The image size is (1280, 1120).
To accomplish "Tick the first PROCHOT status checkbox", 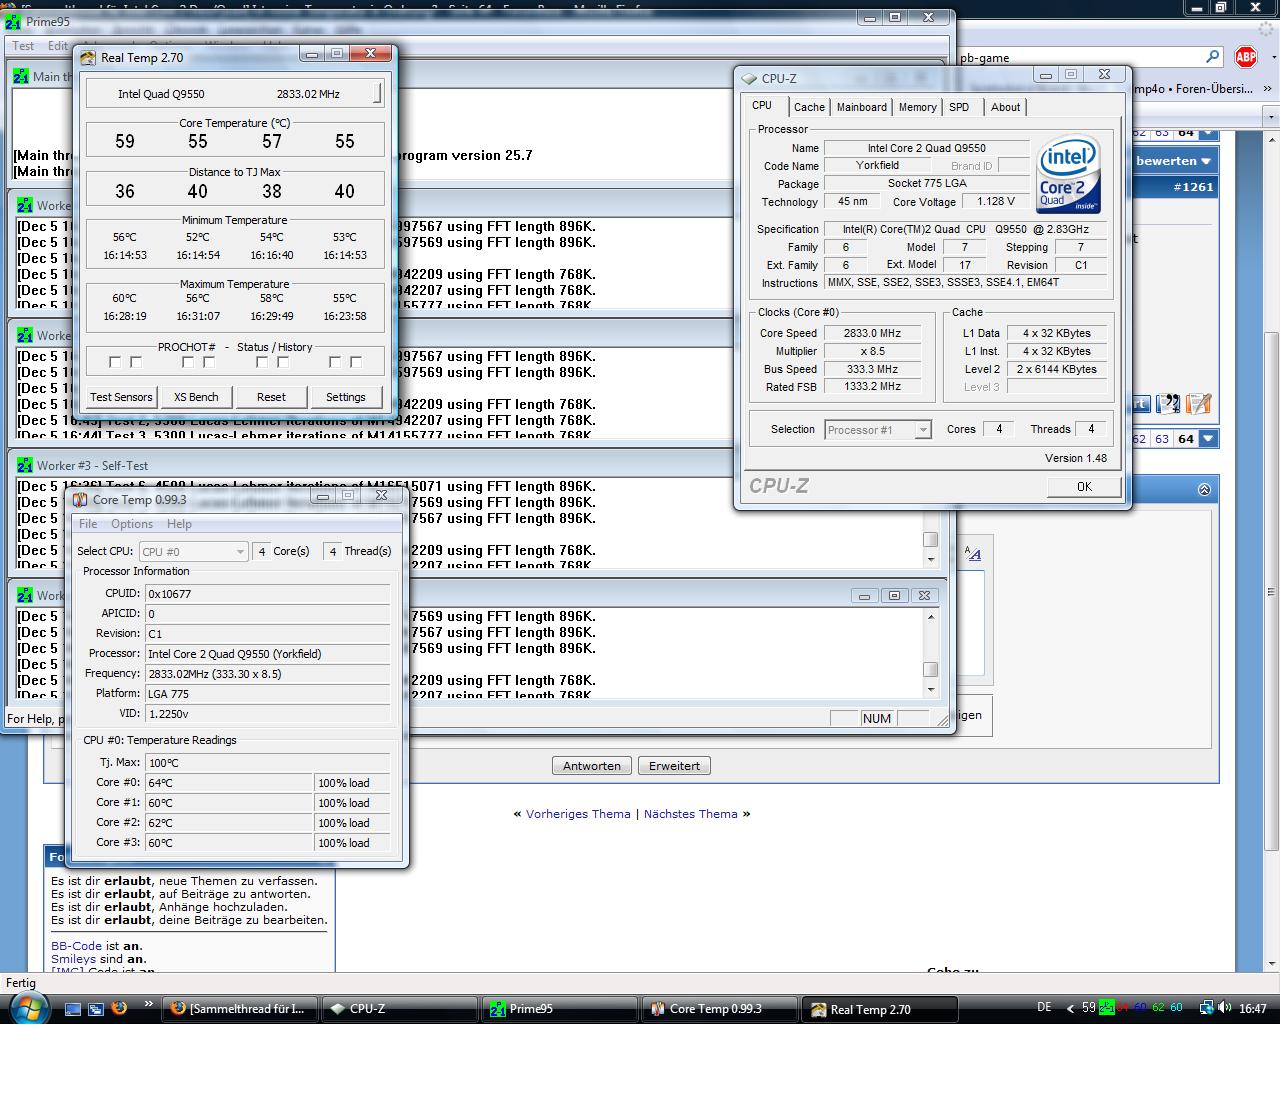I will (x=114, y=362).
